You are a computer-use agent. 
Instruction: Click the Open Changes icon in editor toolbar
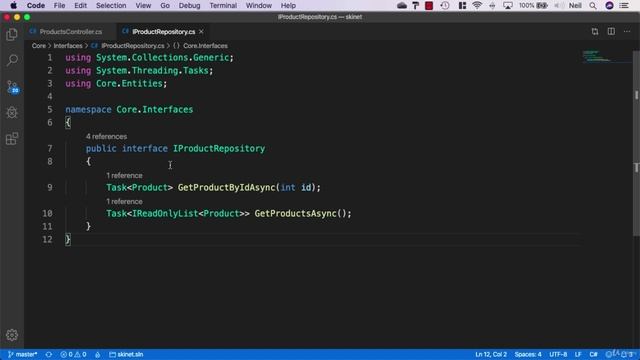[595, 31]
